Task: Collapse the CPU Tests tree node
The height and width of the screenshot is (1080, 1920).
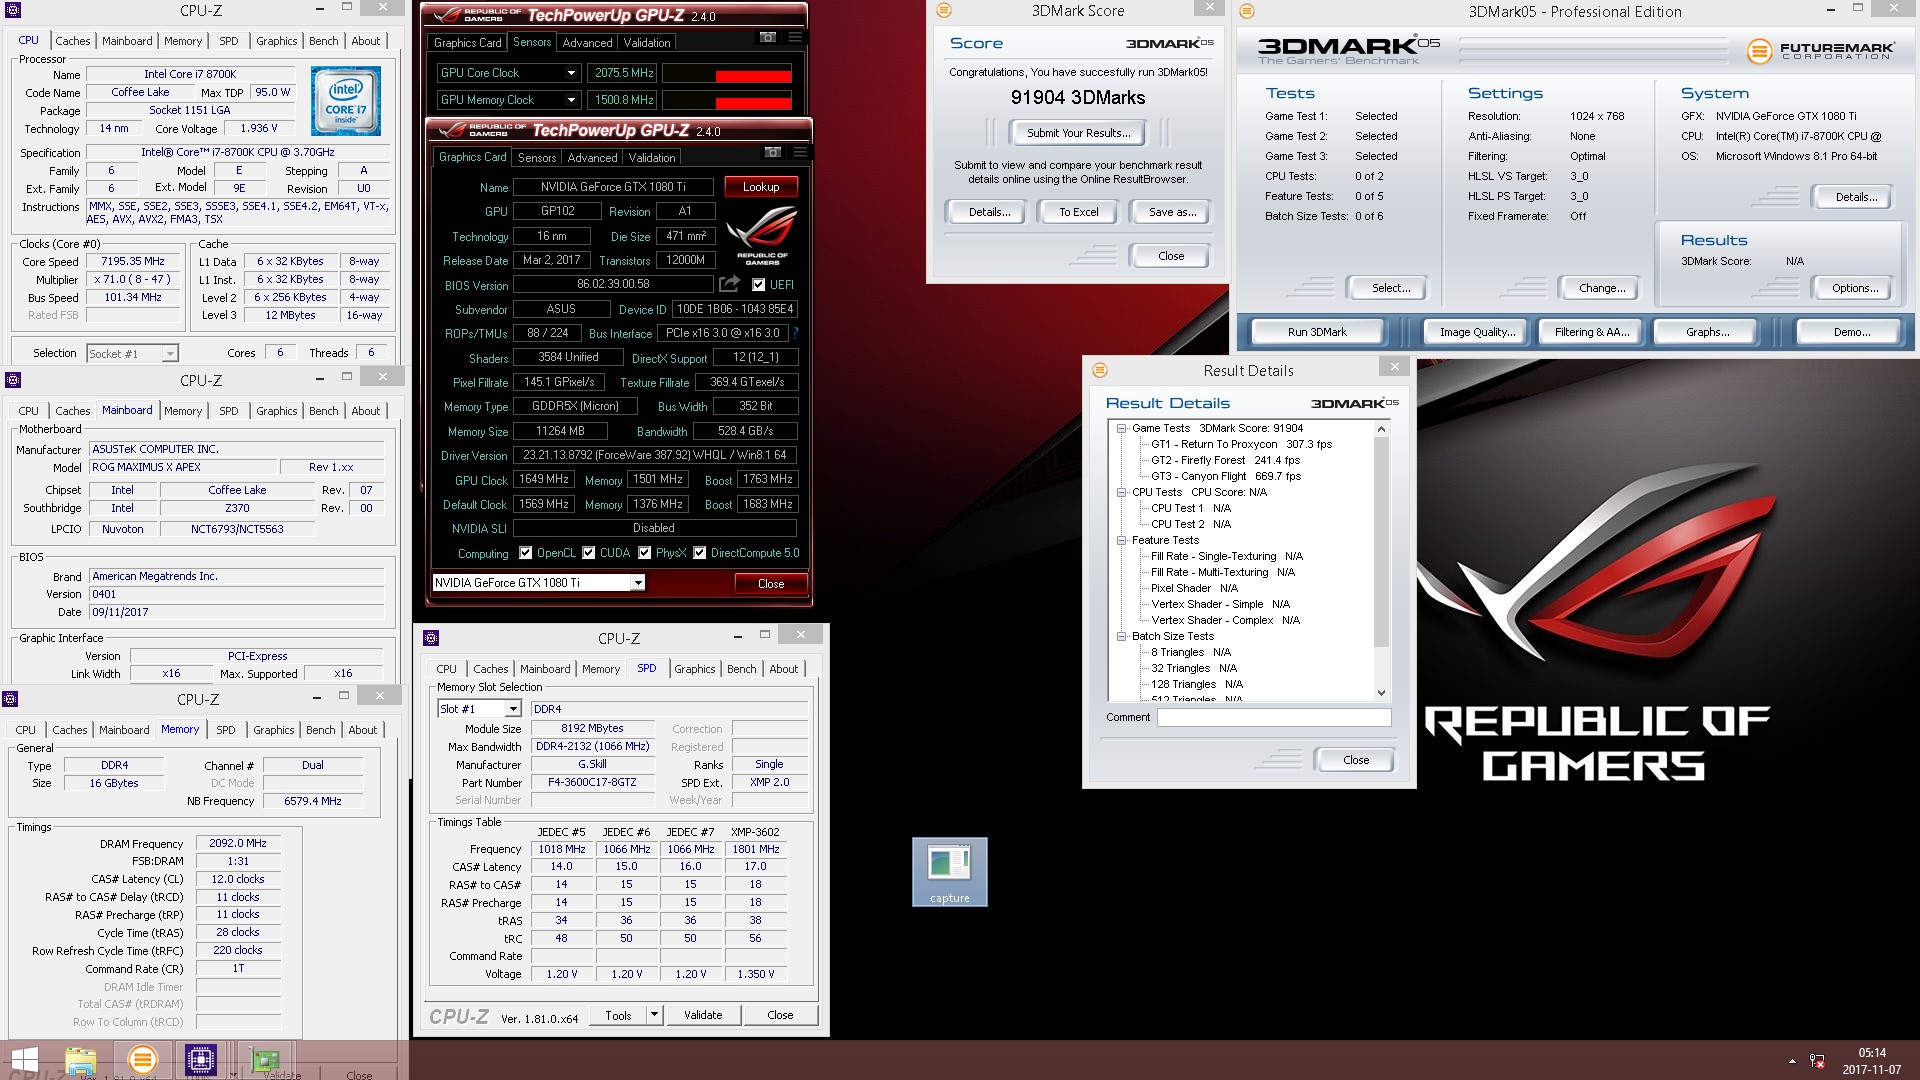Action: (1122, 492)
